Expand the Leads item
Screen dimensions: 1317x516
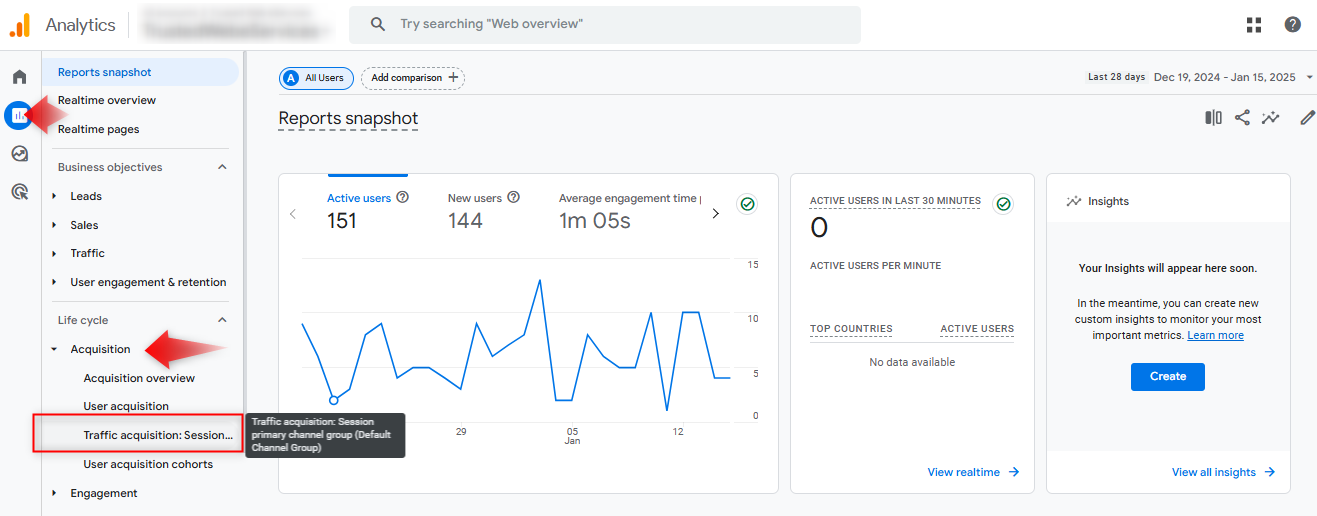[54, 196]
